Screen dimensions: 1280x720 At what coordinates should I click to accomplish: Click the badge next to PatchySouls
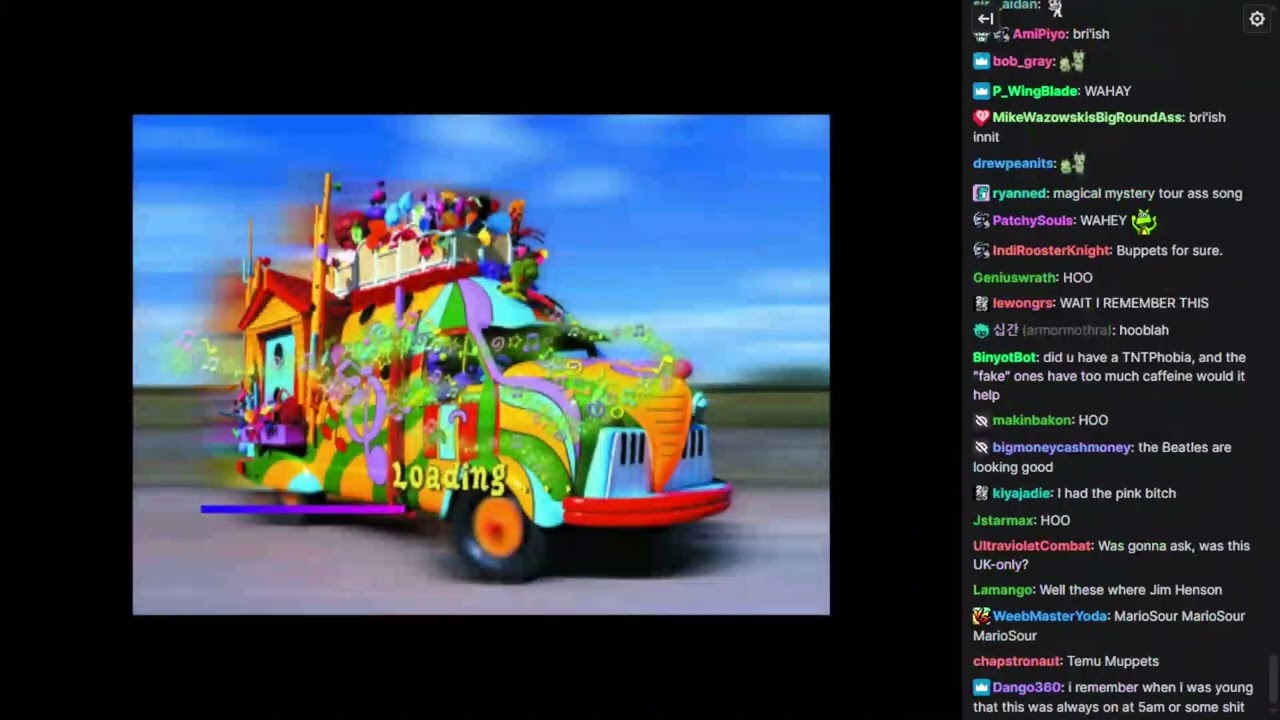click(x=981, y=220)
